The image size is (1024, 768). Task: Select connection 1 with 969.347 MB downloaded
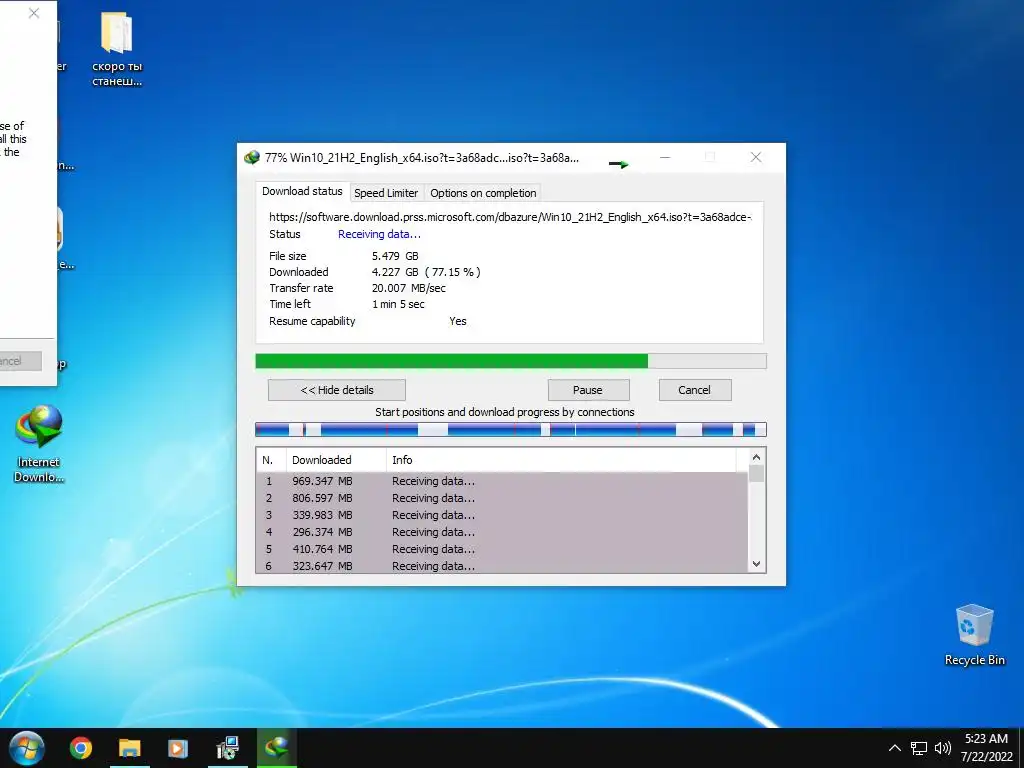coord(502,481)
